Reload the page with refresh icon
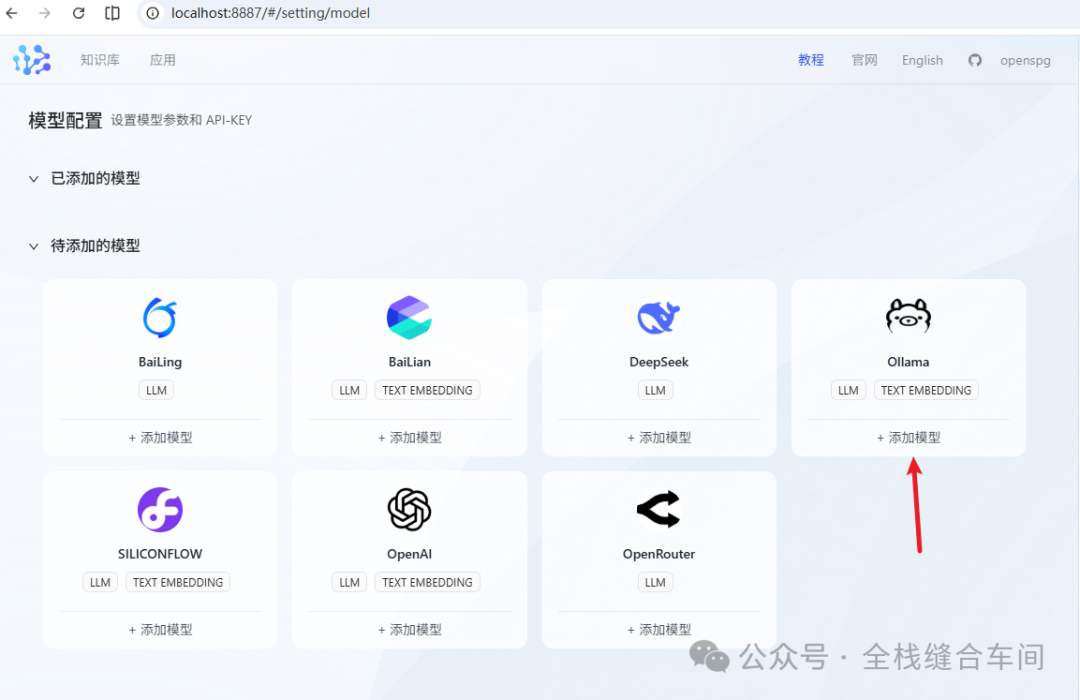The height and width of the screenshot is (700, 1080). 79,13
